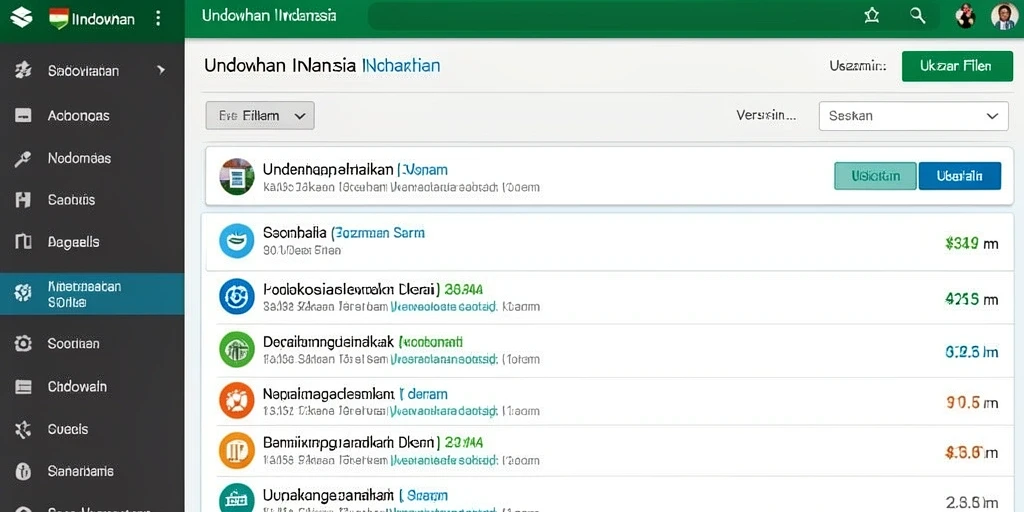Click the teal Usiortan button

[875, 176]
